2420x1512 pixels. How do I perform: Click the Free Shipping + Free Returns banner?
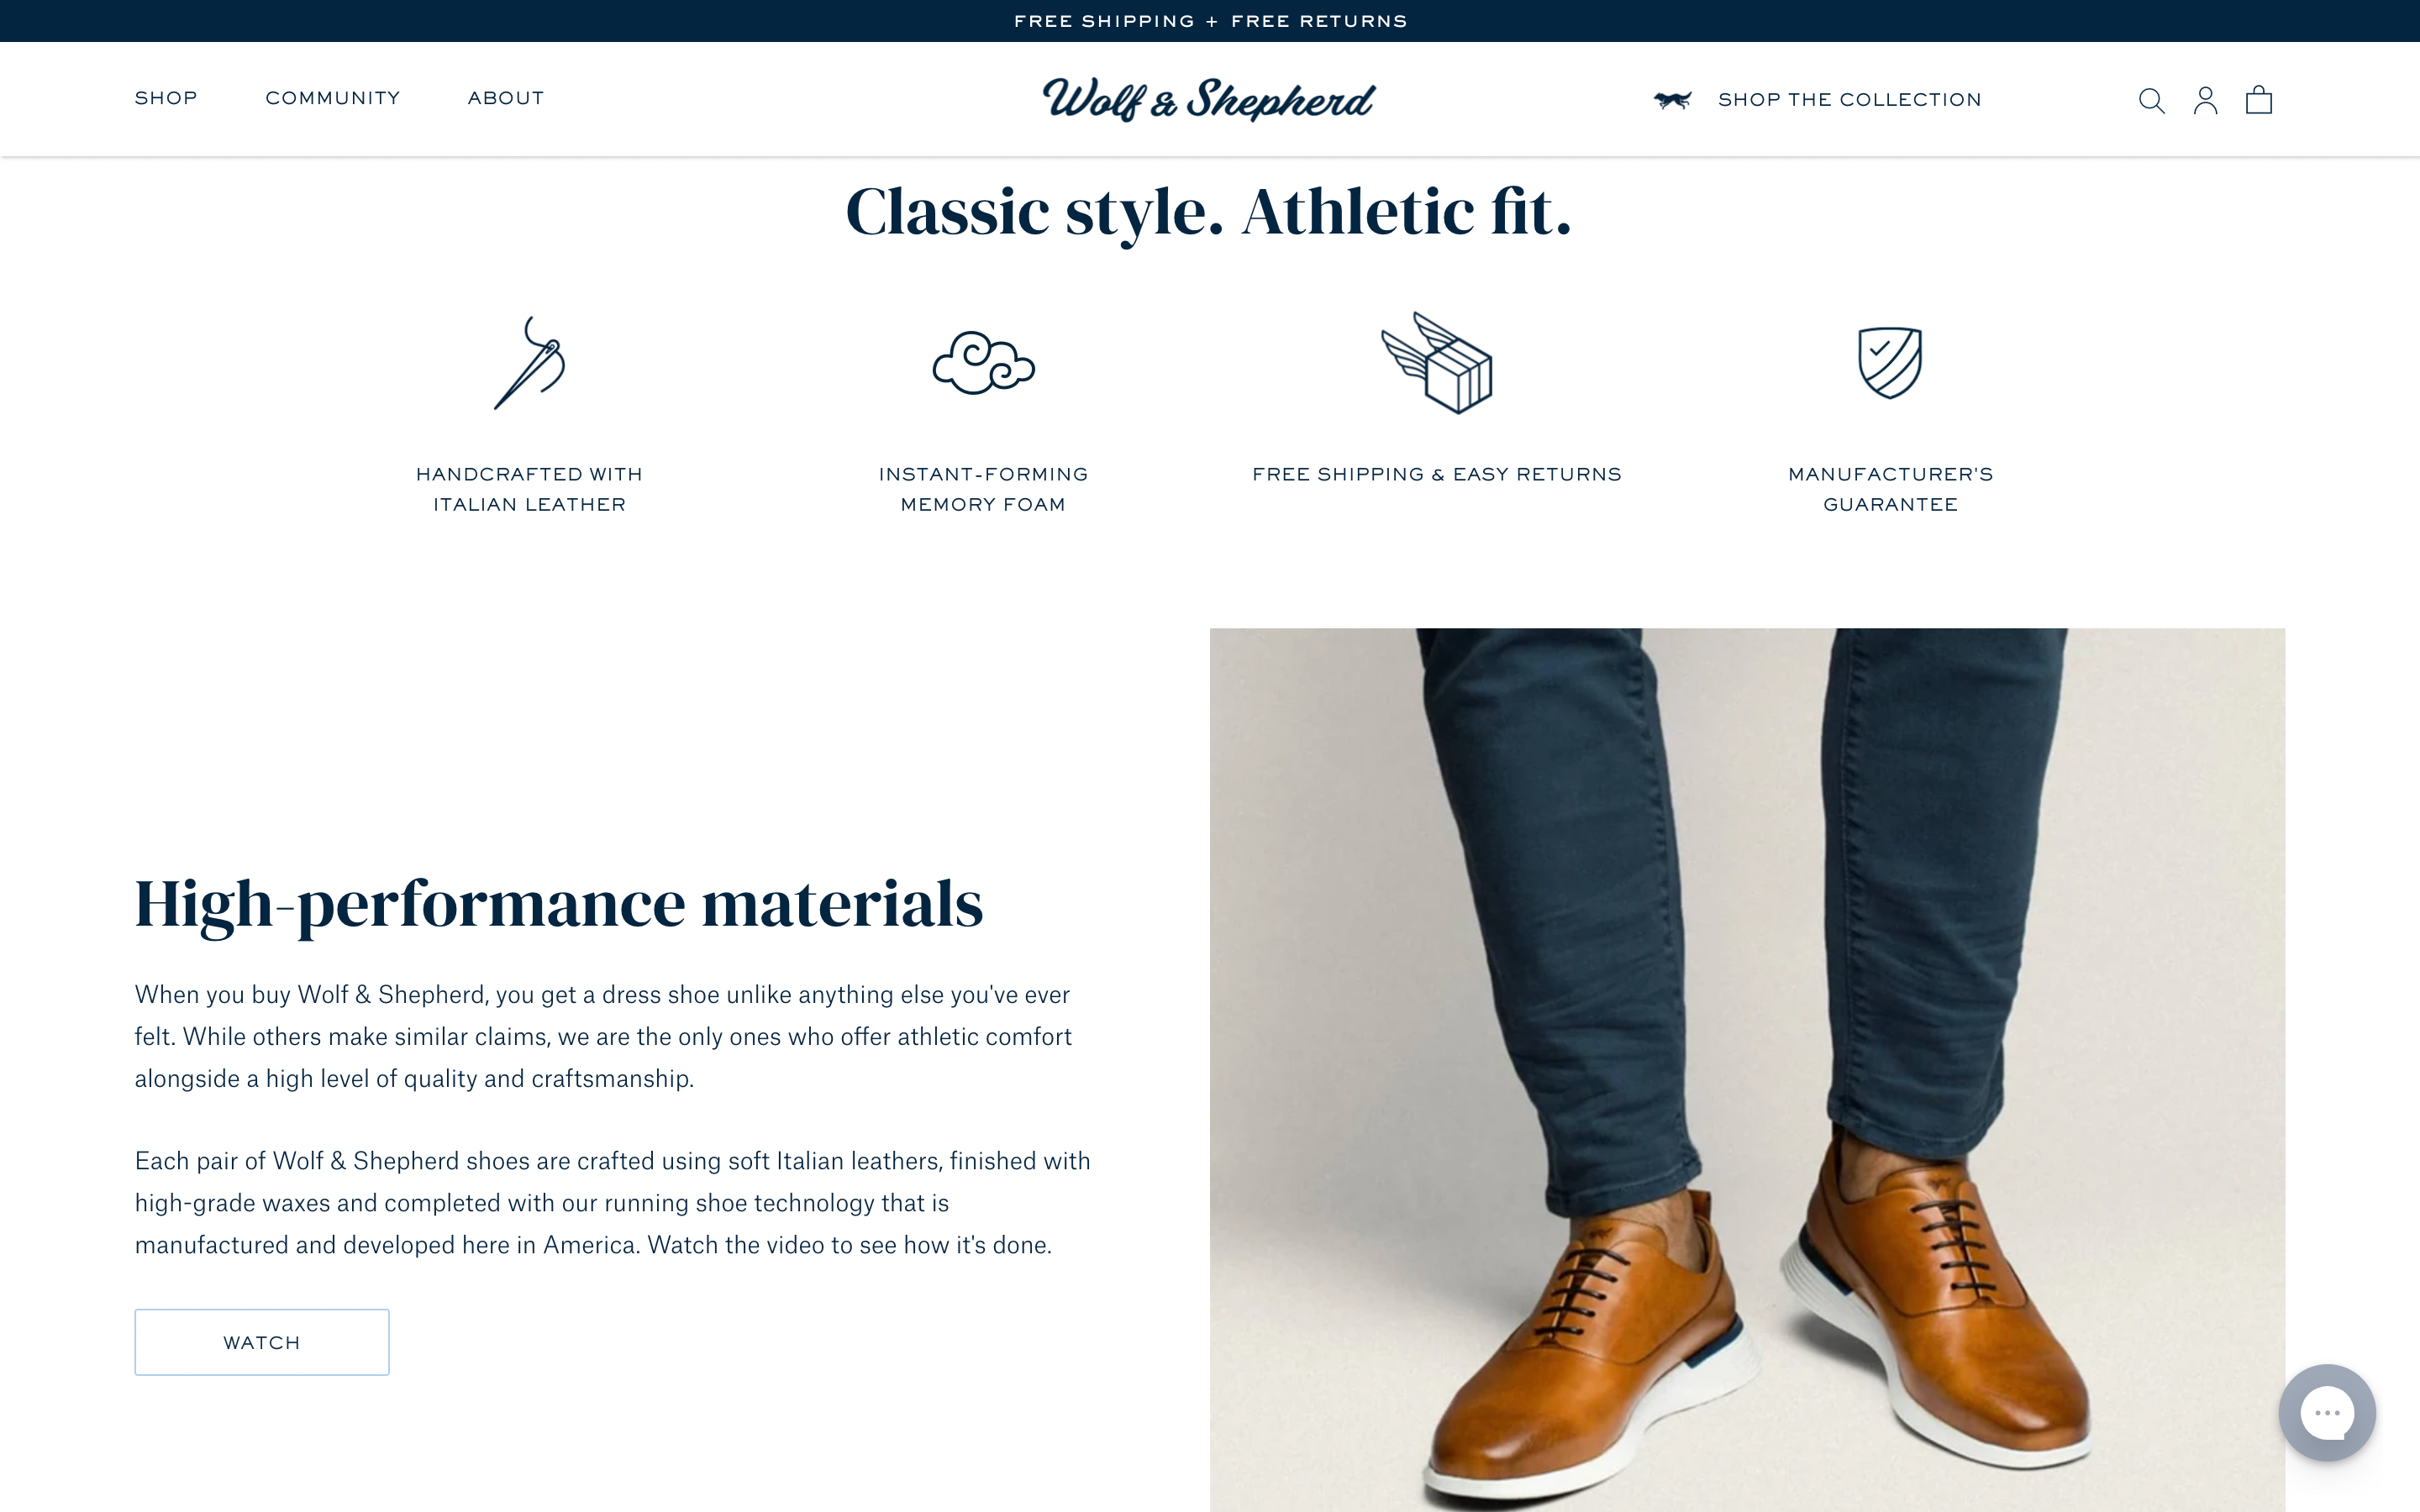point(1210,21)
